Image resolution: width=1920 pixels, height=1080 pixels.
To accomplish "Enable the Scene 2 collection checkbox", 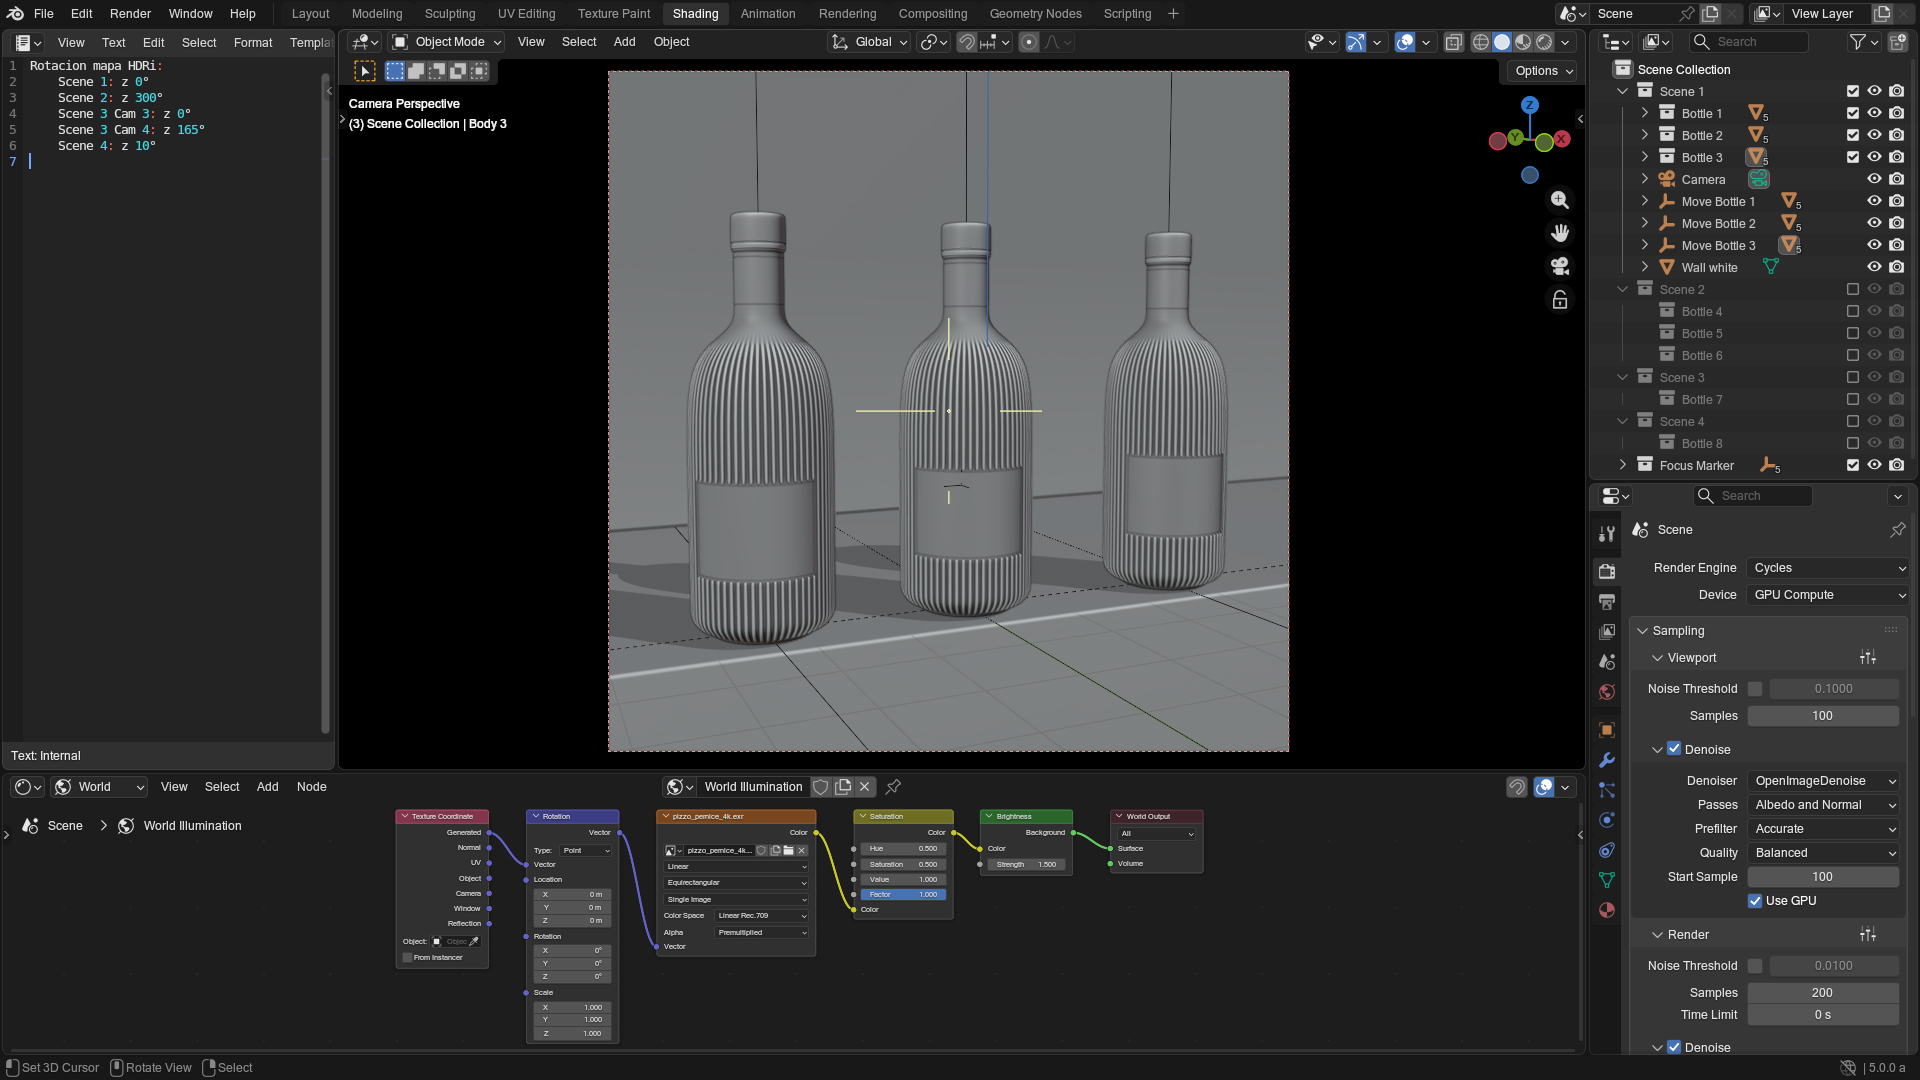I will tap(1852, 289).
